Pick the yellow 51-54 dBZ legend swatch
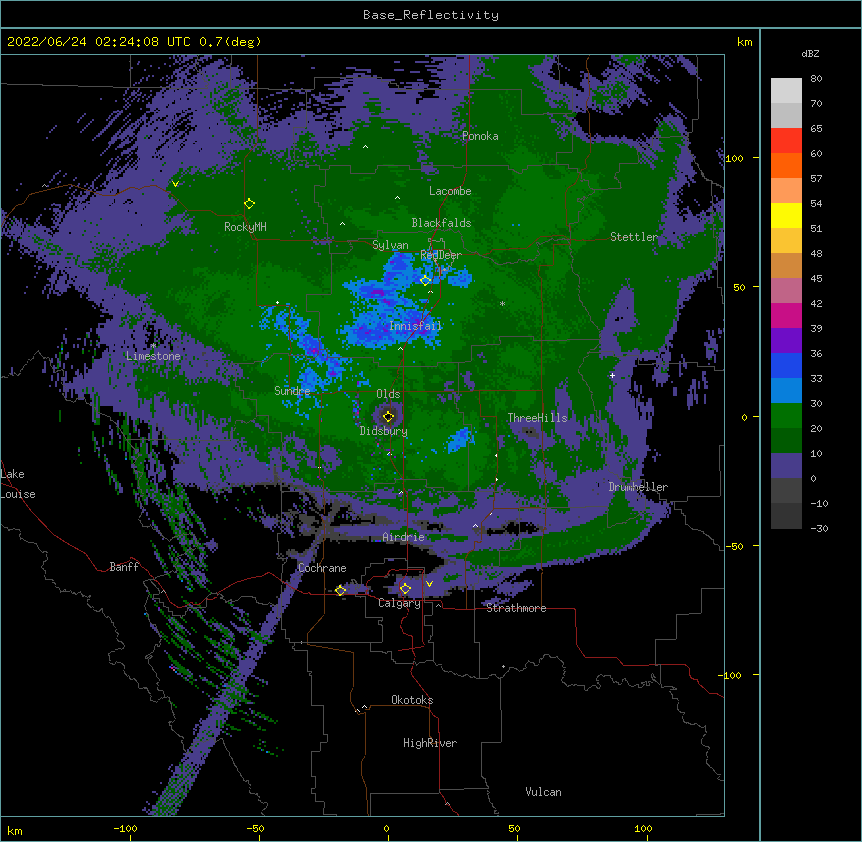The width and height of the screenshot is (862, 842). click(x=786, y=215)
